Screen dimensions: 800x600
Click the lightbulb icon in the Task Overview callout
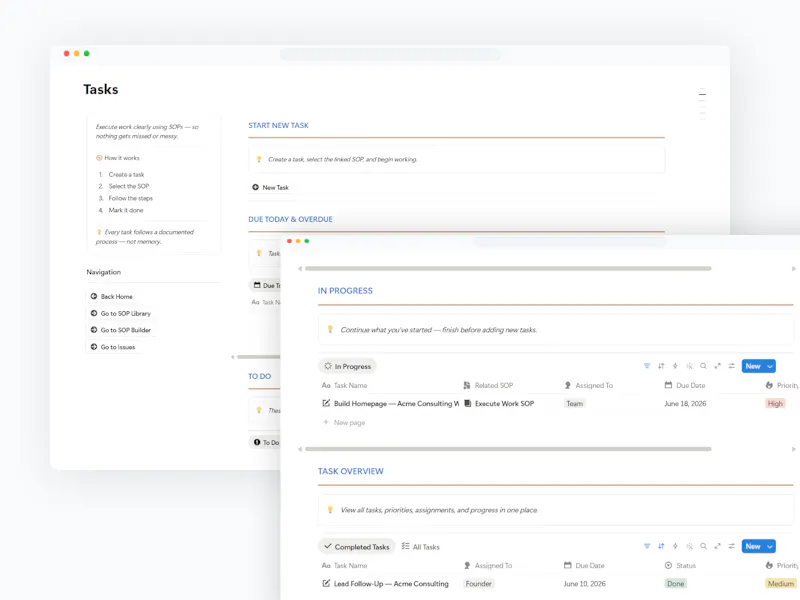330,509
